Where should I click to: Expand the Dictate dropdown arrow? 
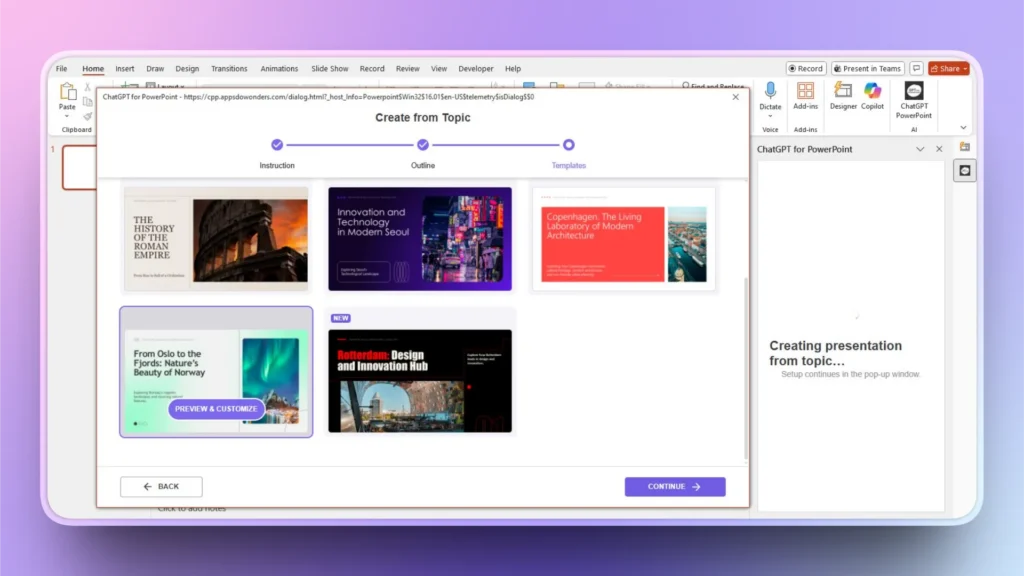coord(770,115)
